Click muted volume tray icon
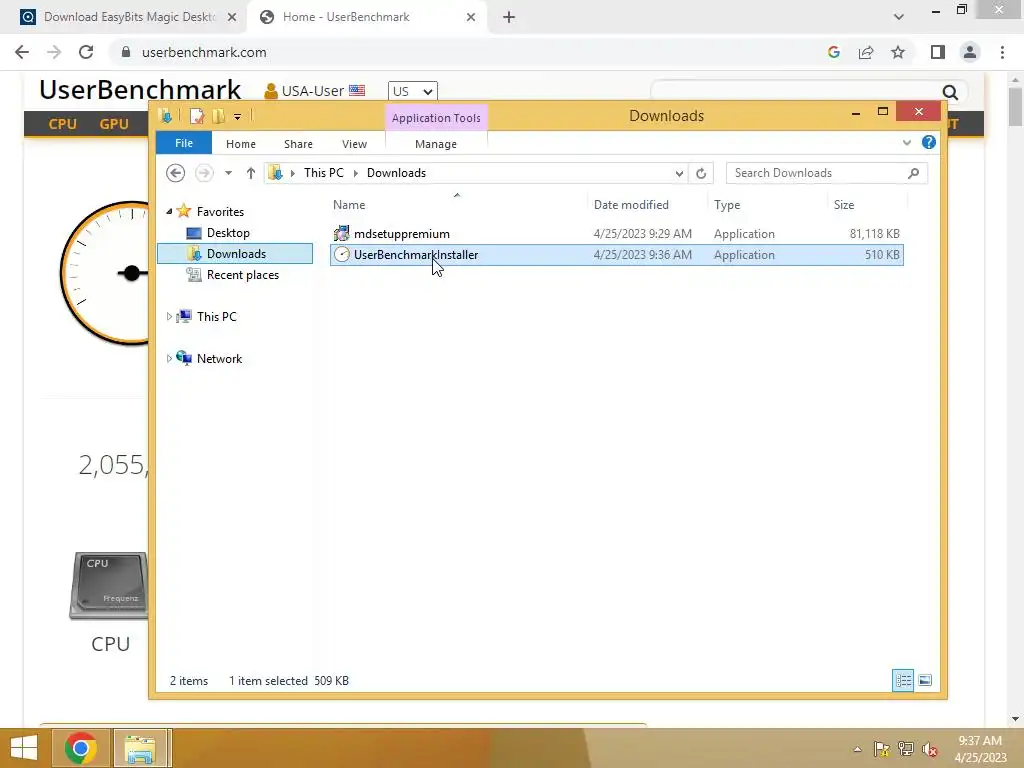Image resolution: width=1024 pixels, height=768 pixels. (x=930, y=749)
